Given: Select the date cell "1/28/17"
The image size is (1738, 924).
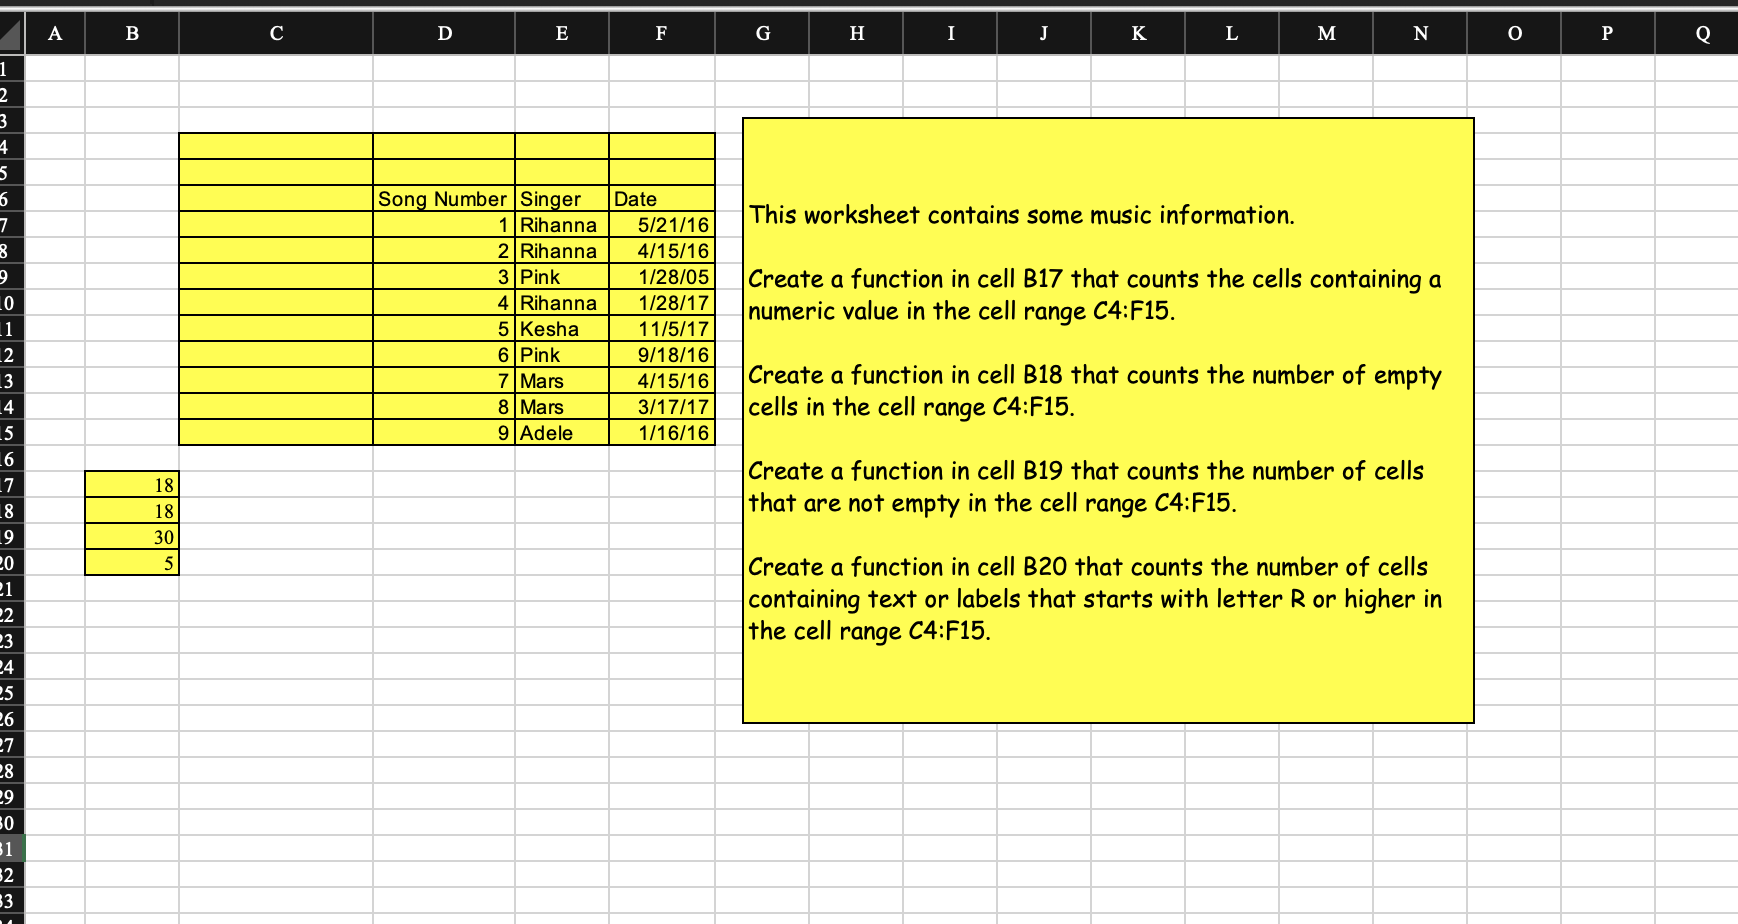Looking at the screenshot, I should (x=662, y=302).
